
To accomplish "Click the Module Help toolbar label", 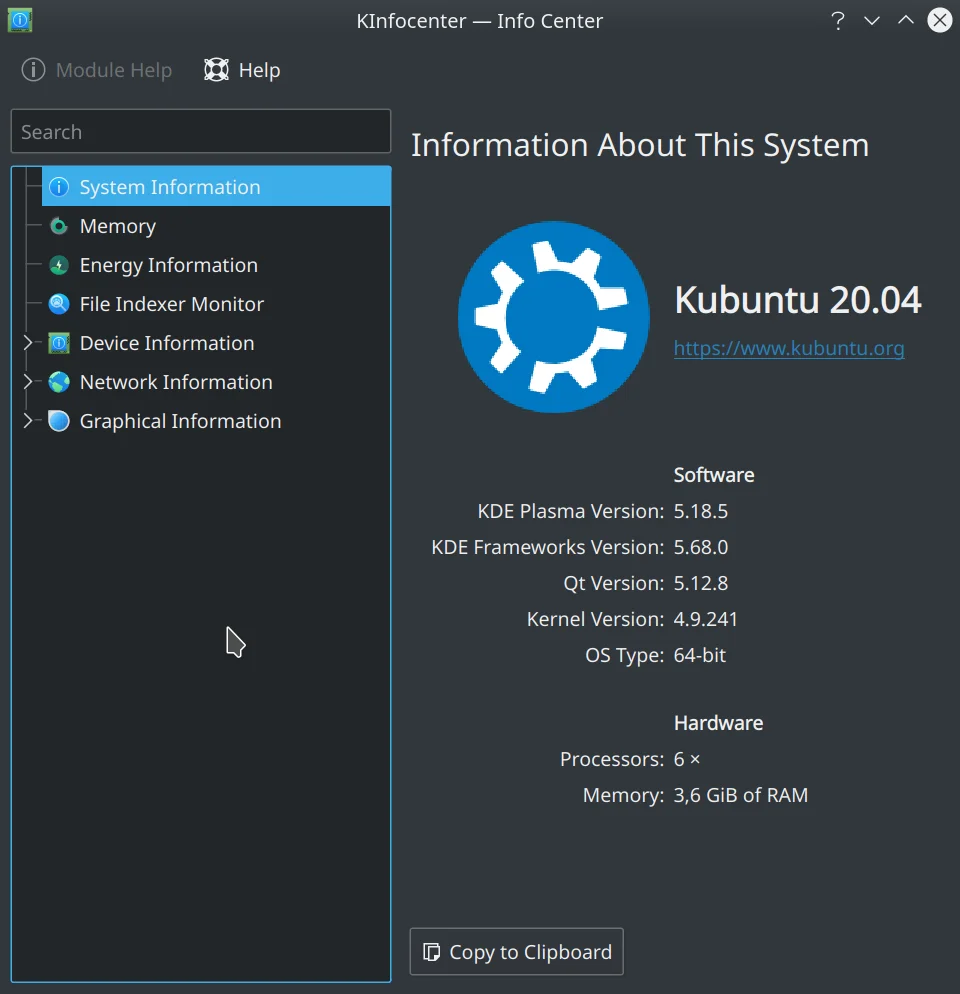I will [114, 70].
